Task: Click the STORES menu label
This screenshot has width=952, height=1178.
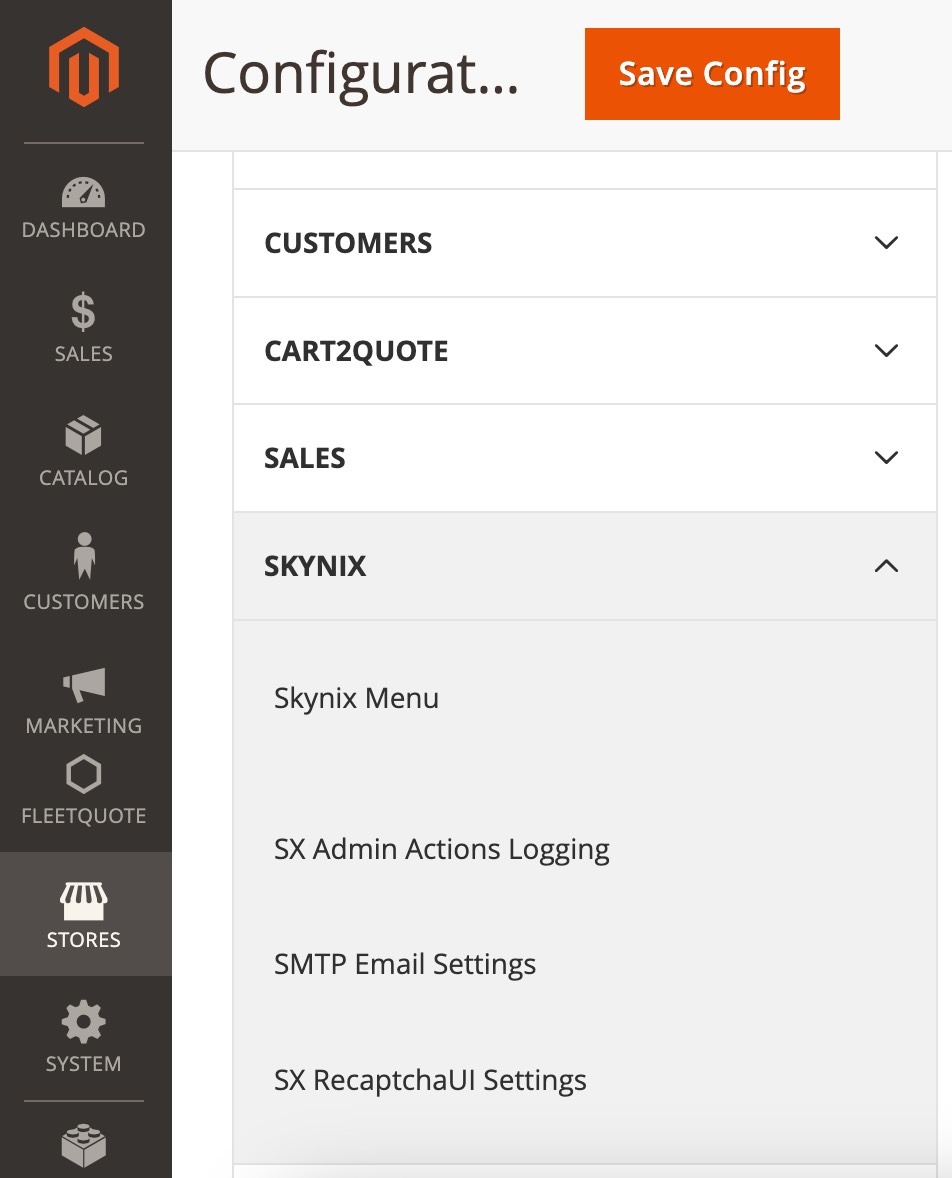Action: coord(83,940)
